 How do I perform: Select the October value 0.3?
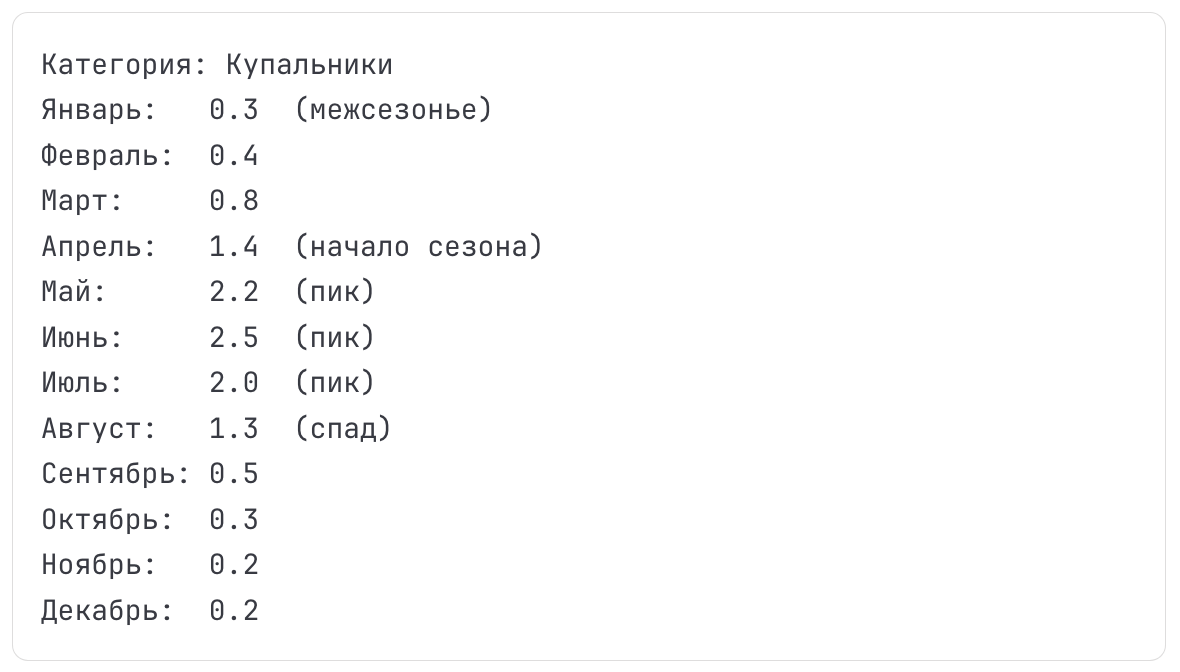click(234, 520)
